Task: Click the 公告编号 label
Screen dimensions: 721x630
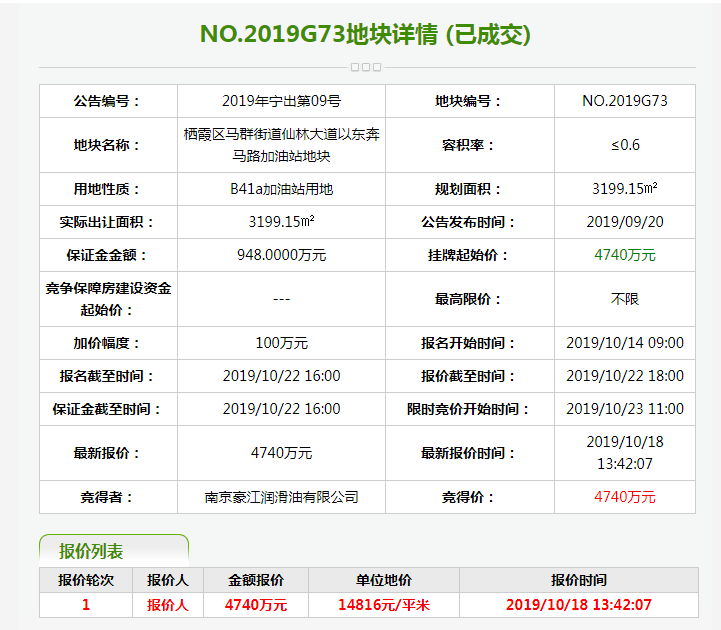Action: [x=107, y=101]
